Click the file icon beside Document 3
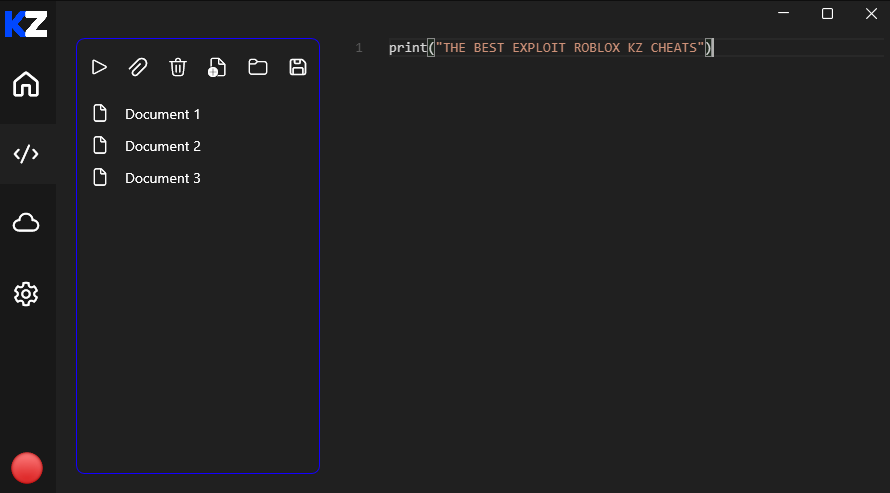 click(100, 177)
